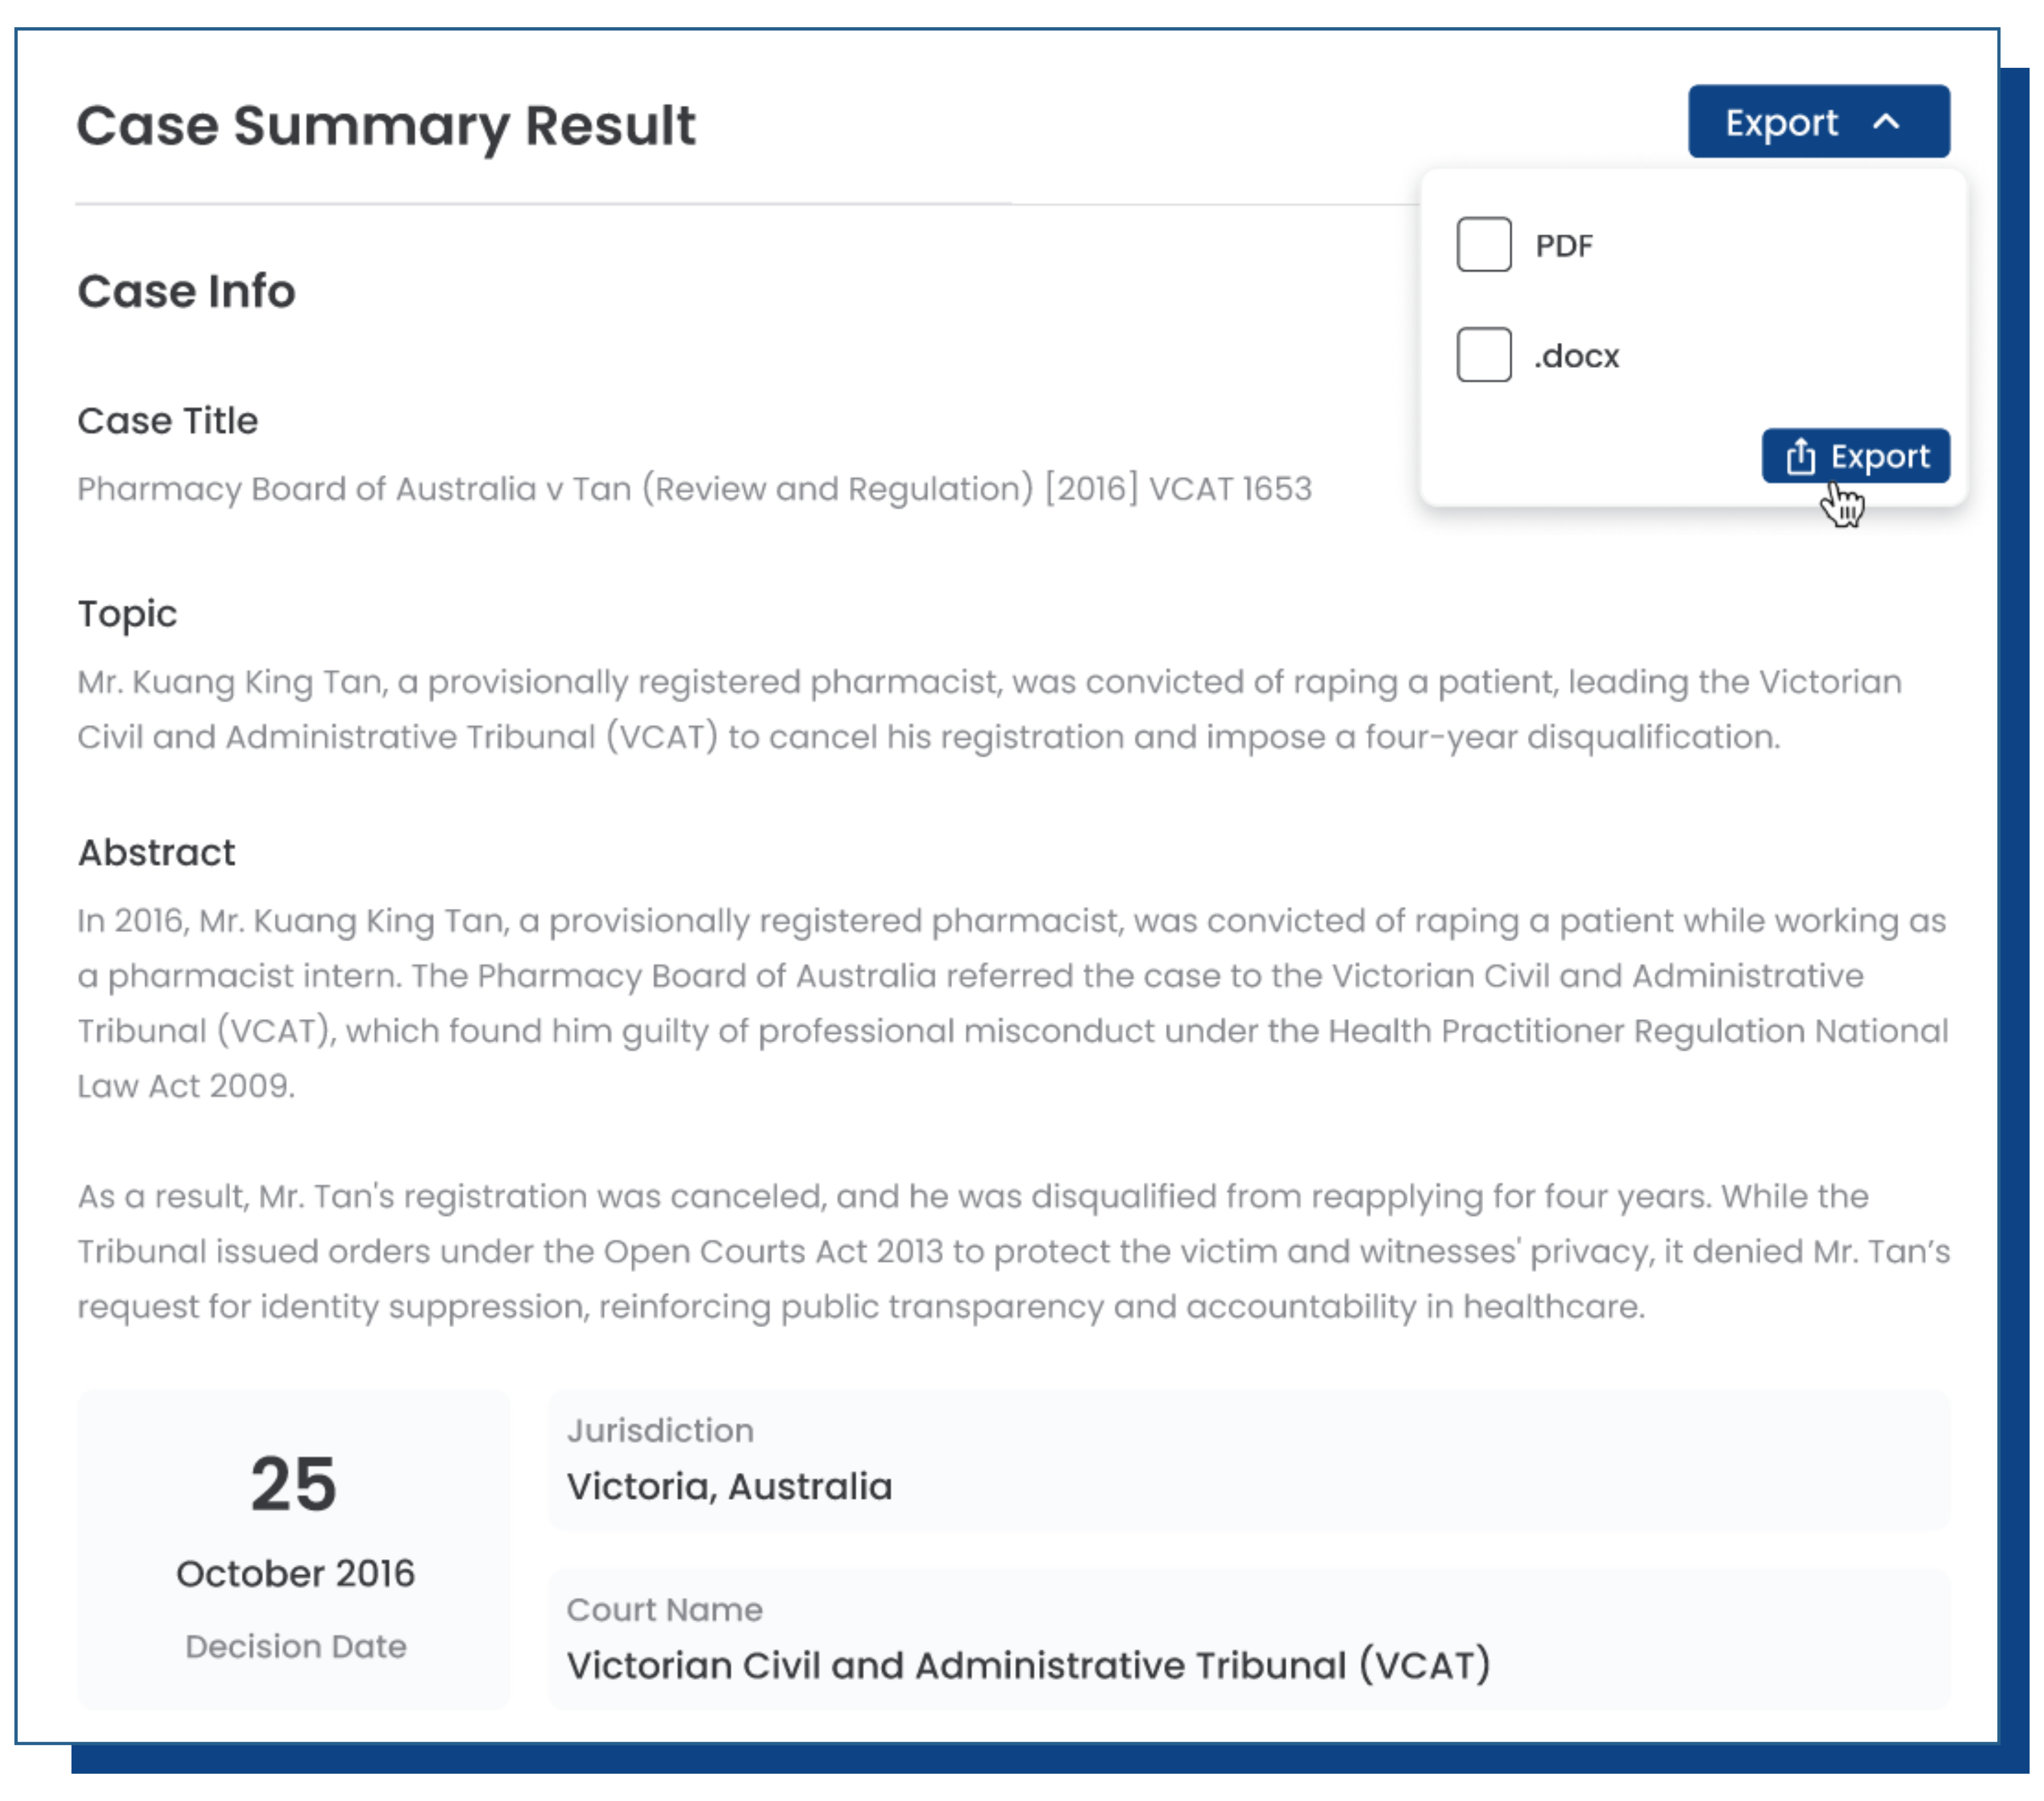Click the abstract paragraph starting 'As a result'
This screenshot has width=2044, height=1801.
tap(1013, 1251)
